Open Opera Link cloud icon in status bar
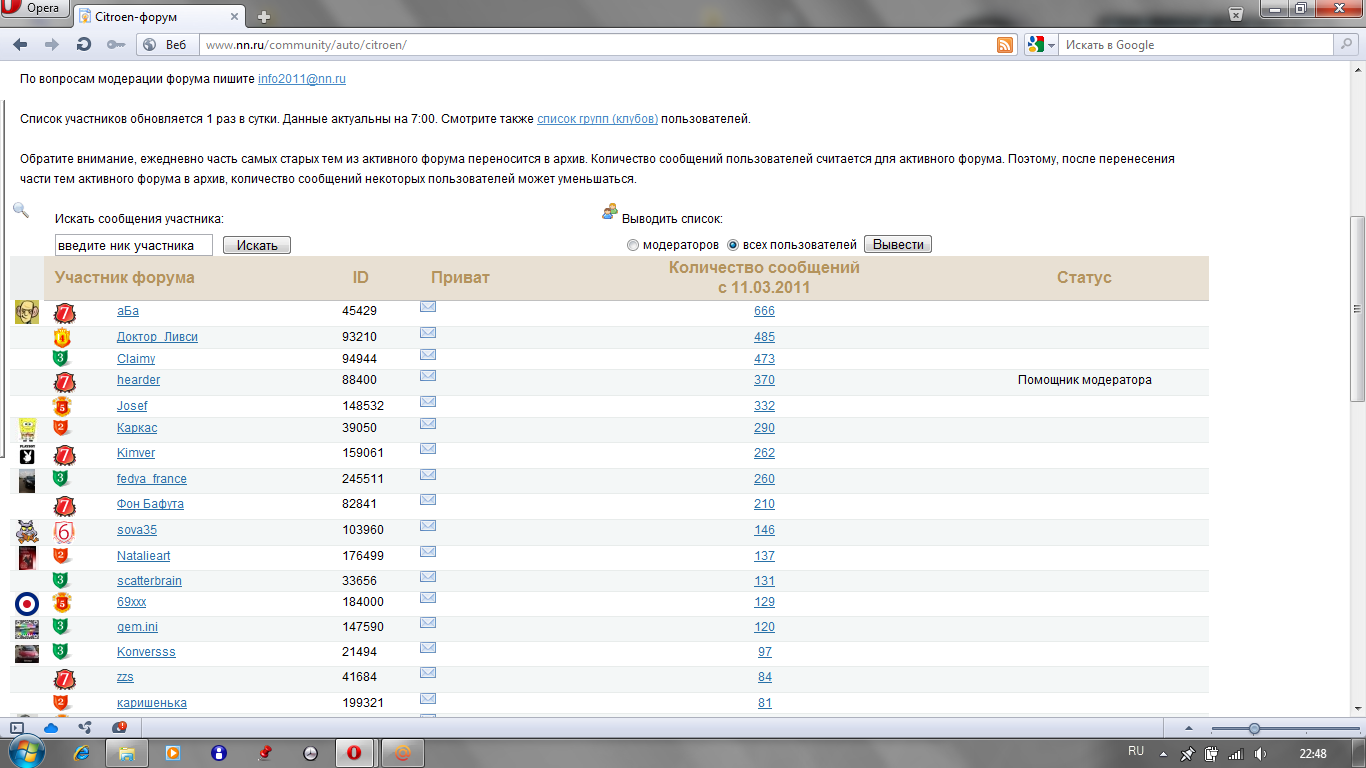 point(51,728)
